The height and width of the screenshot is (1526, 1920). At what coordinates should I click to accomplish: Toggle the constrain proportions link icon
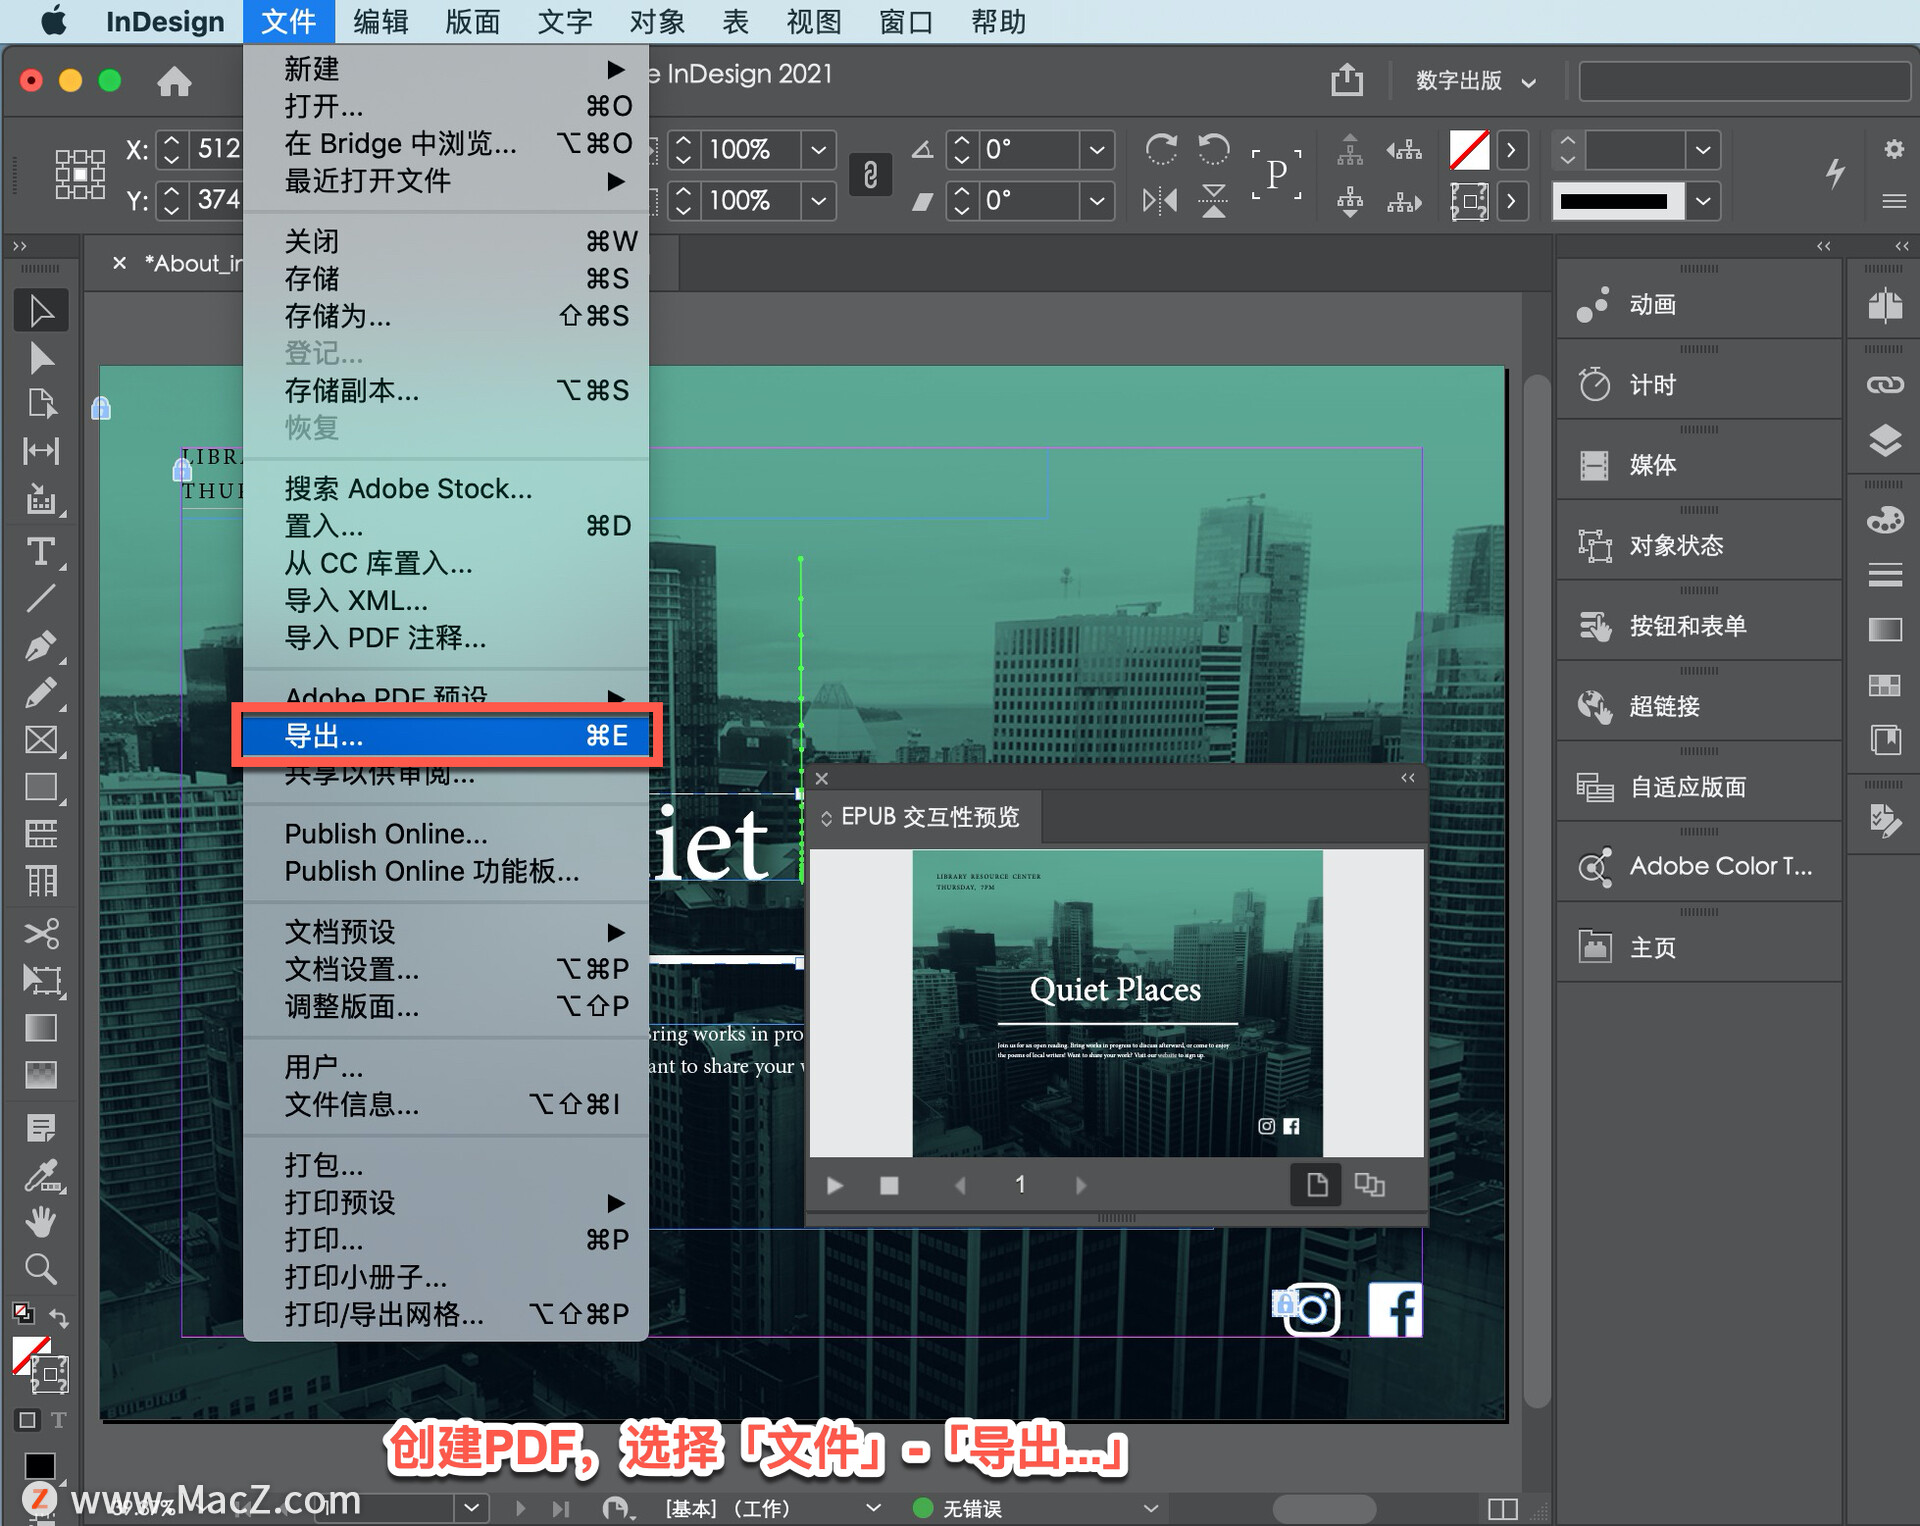coord(870,175)
